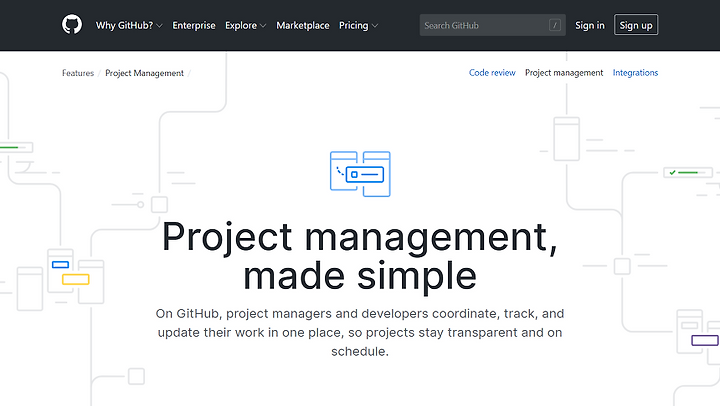
Task: Expand the Pricing dropdown menu
Action: pyautogui.click(x=358, y=25)
